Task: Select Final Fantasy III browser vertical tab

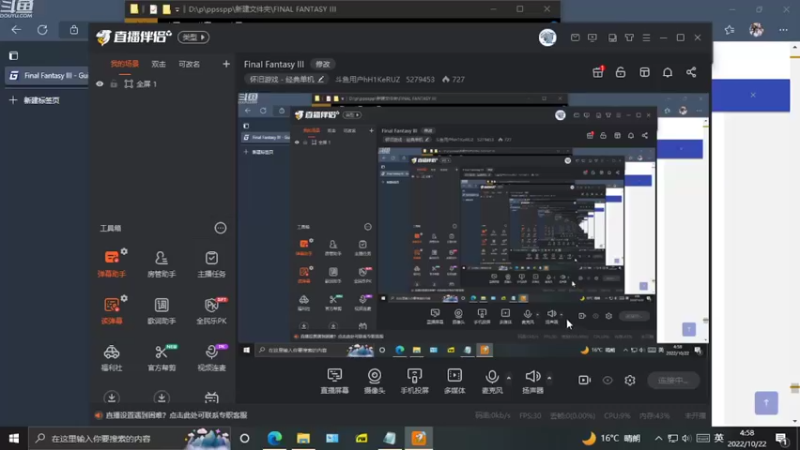Action: tap(48, 76)
